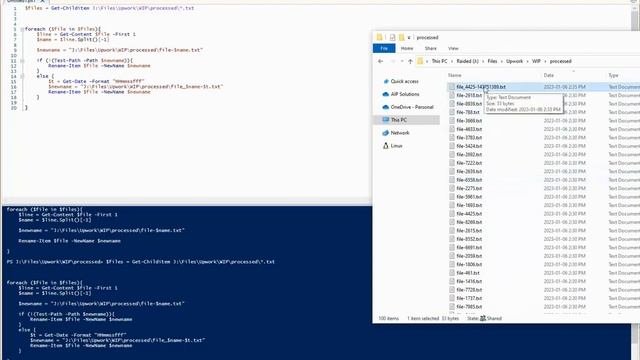Open the View ribbon tab
This screenshot has height=360, width=640.
pos(453,48)
